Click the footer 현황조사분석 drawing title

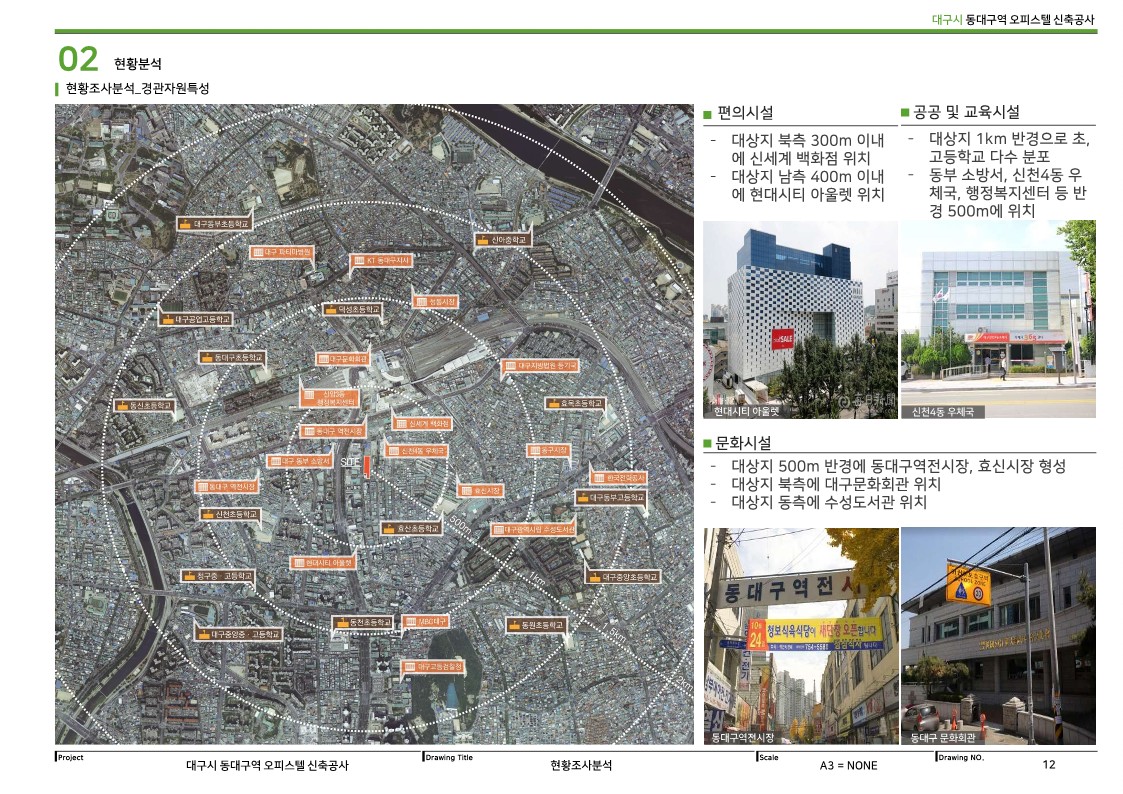[x=581, y=765]
